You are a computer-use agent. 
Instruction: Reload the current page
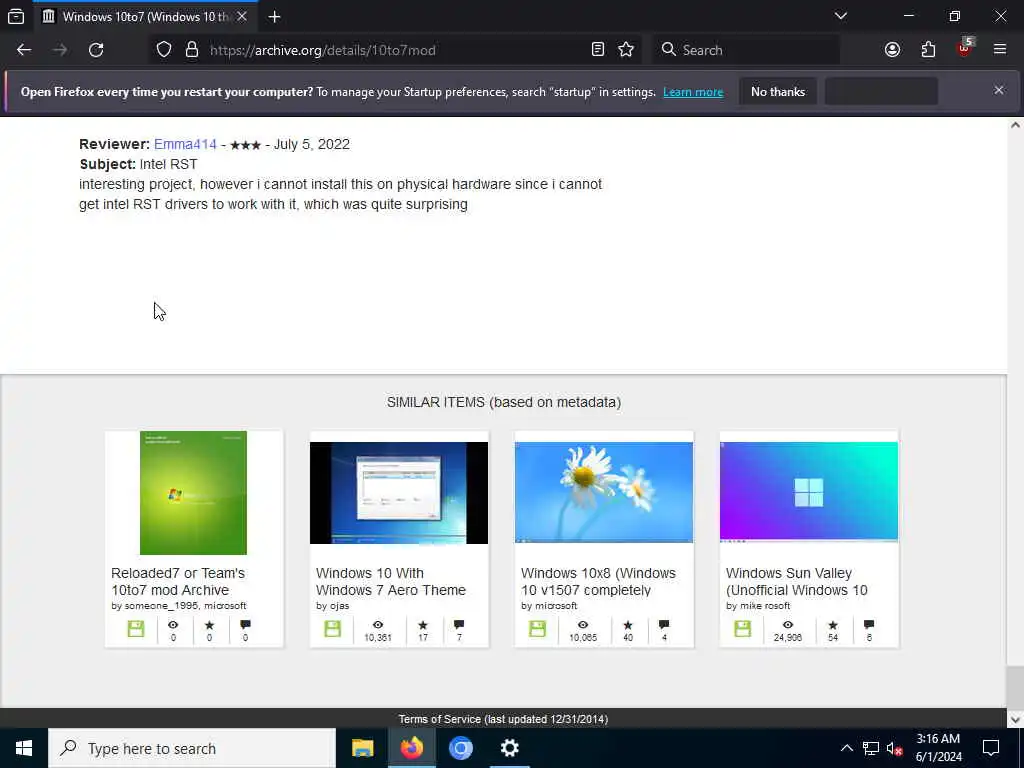coord(96,50)
